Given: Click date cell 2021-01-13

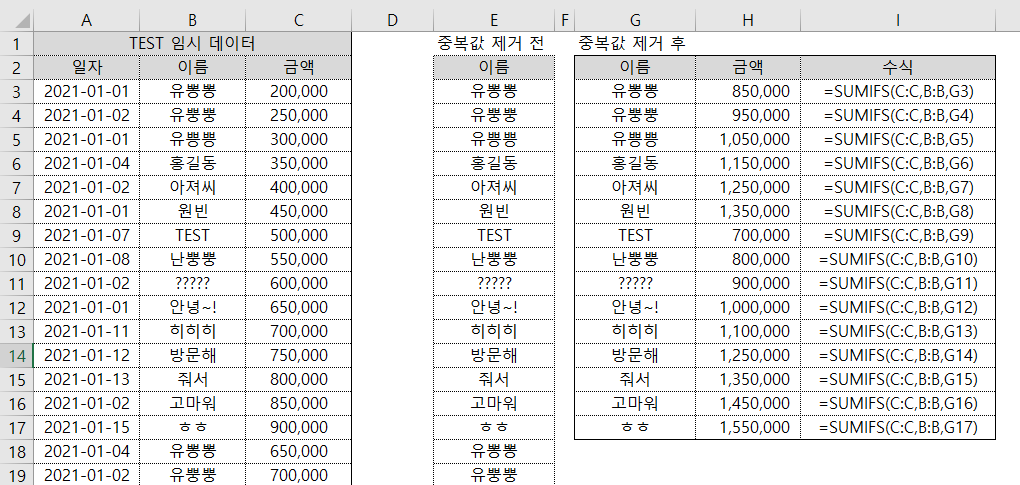Looking at the screenshot, I should tap(86, 380).
